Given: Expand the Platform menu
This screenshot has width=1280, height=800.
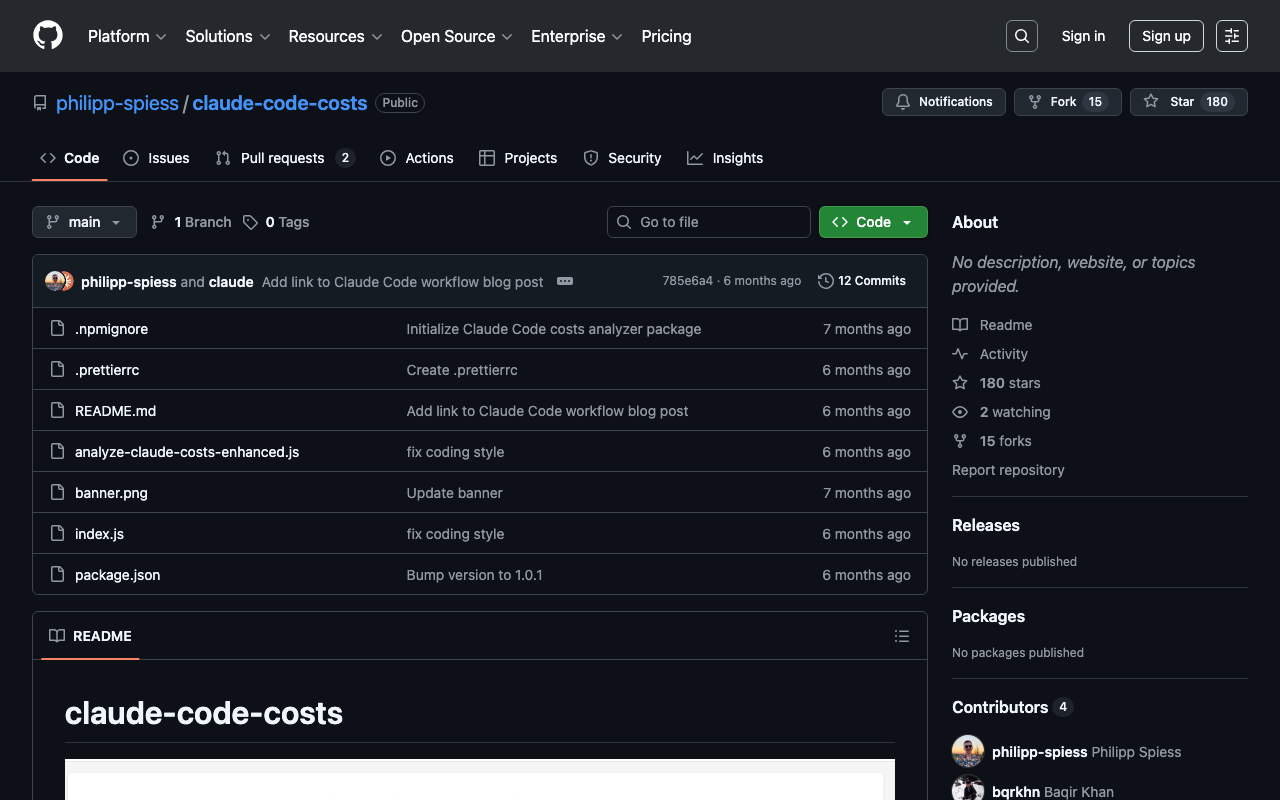Looking at the screenshot, I should [x=126, y=36].
